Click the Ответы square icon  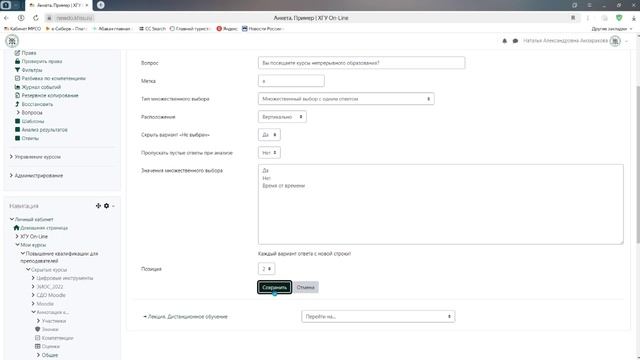(x=17, y=138)
